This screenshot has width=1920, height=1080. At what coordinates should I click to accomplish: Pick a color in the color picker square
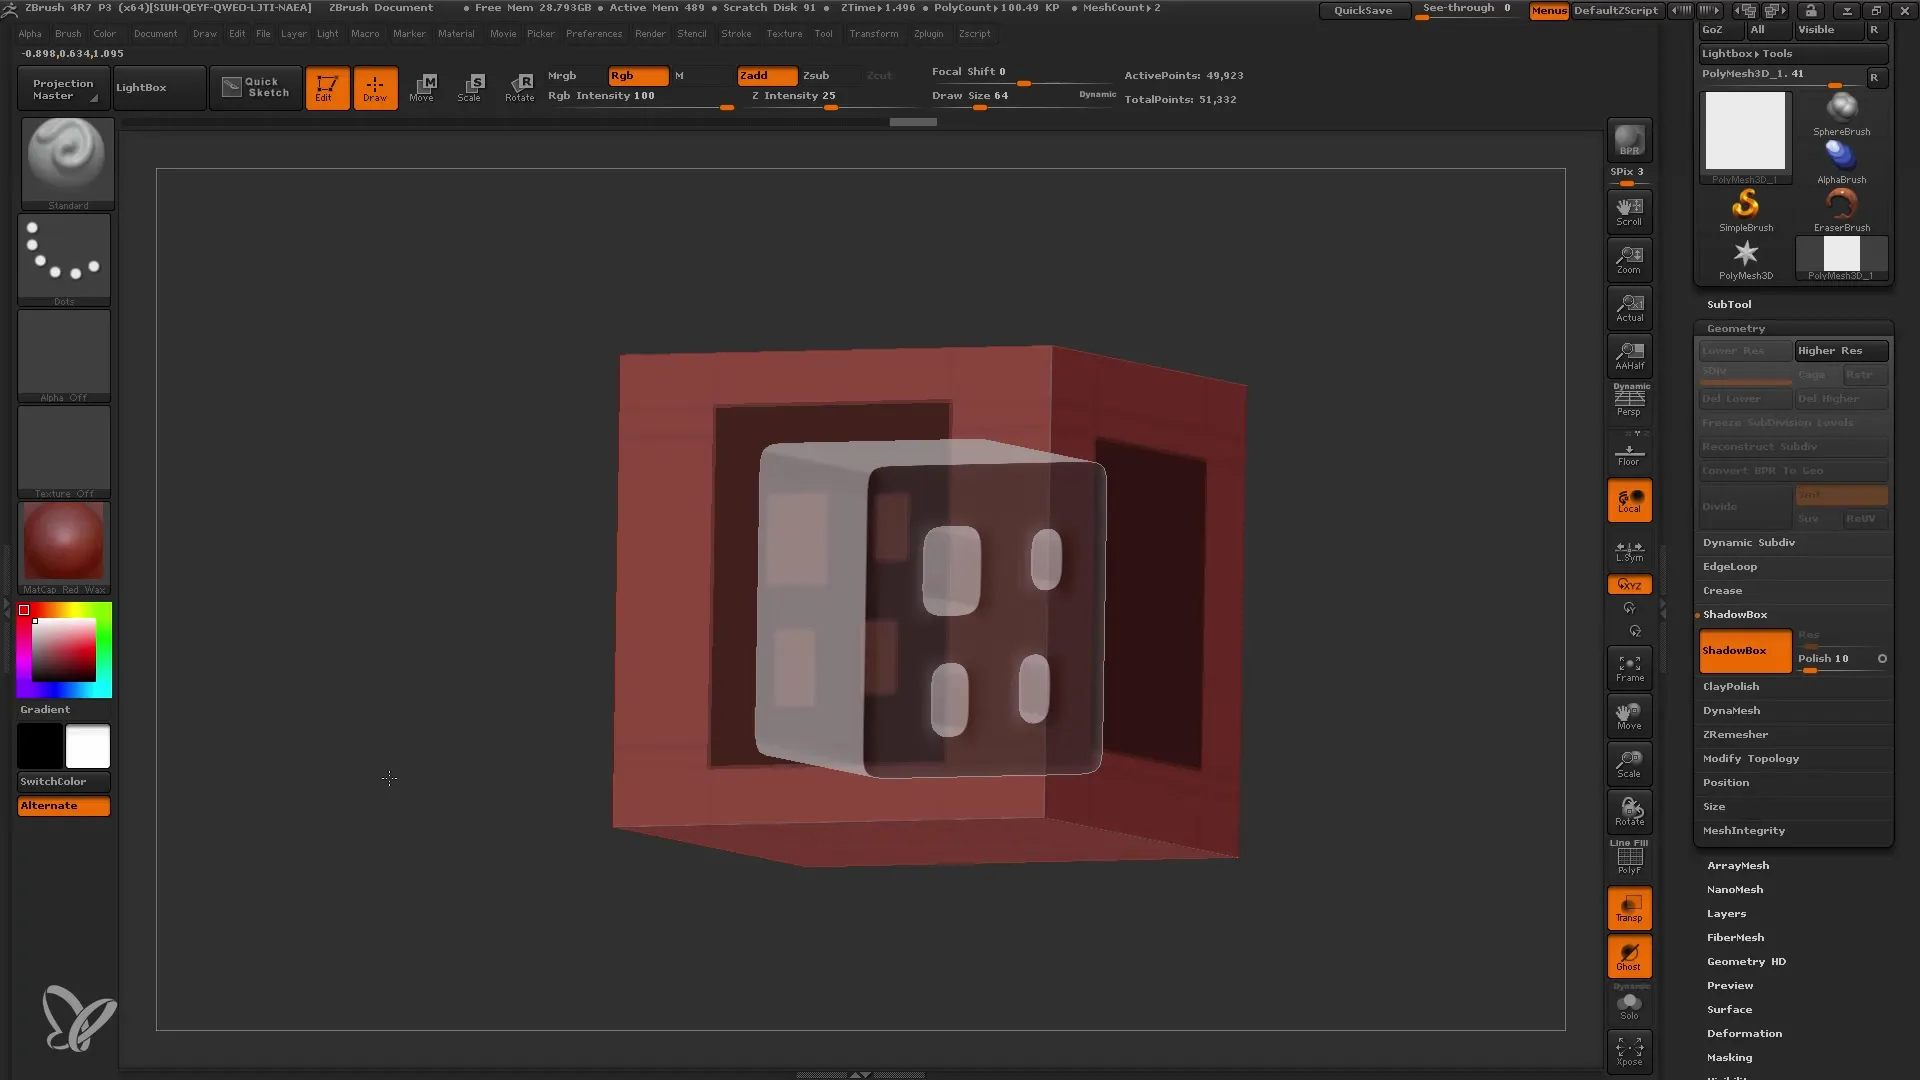click(x=64, y=650)
